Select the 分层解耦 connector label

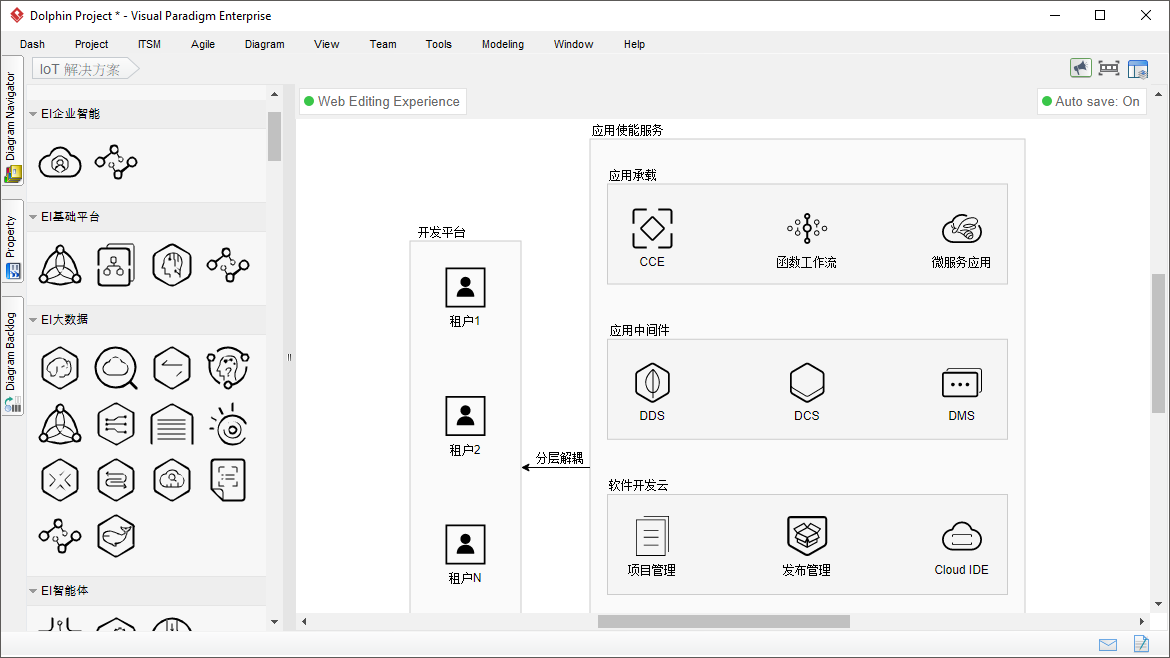[x=560, y=458]
